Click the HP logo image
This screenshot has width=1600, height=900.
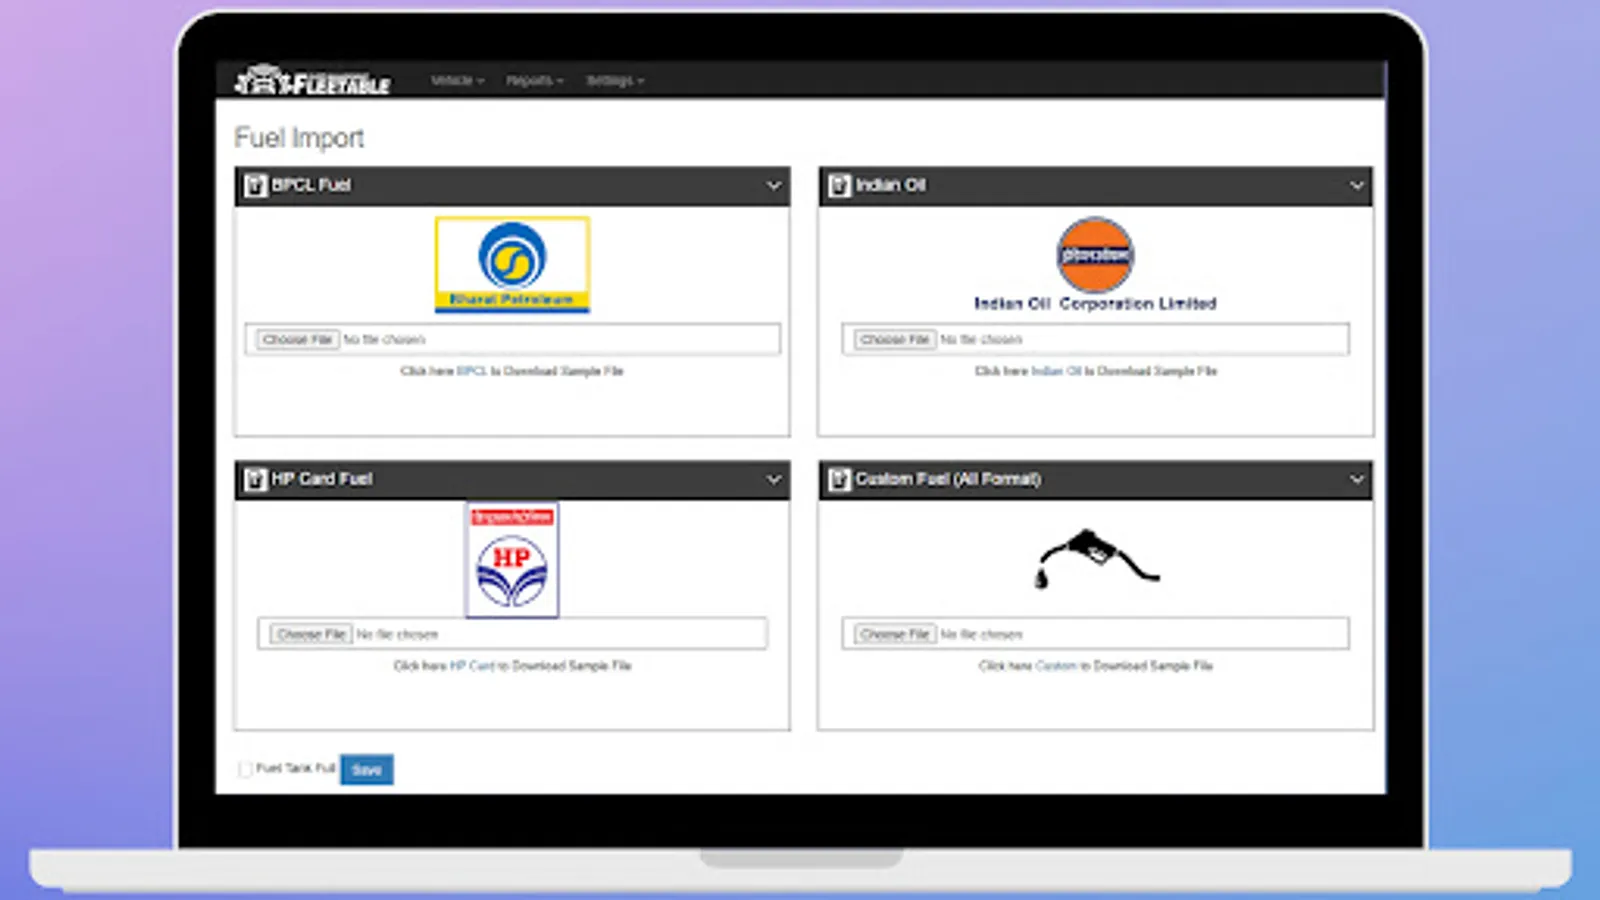coord(512,560)
